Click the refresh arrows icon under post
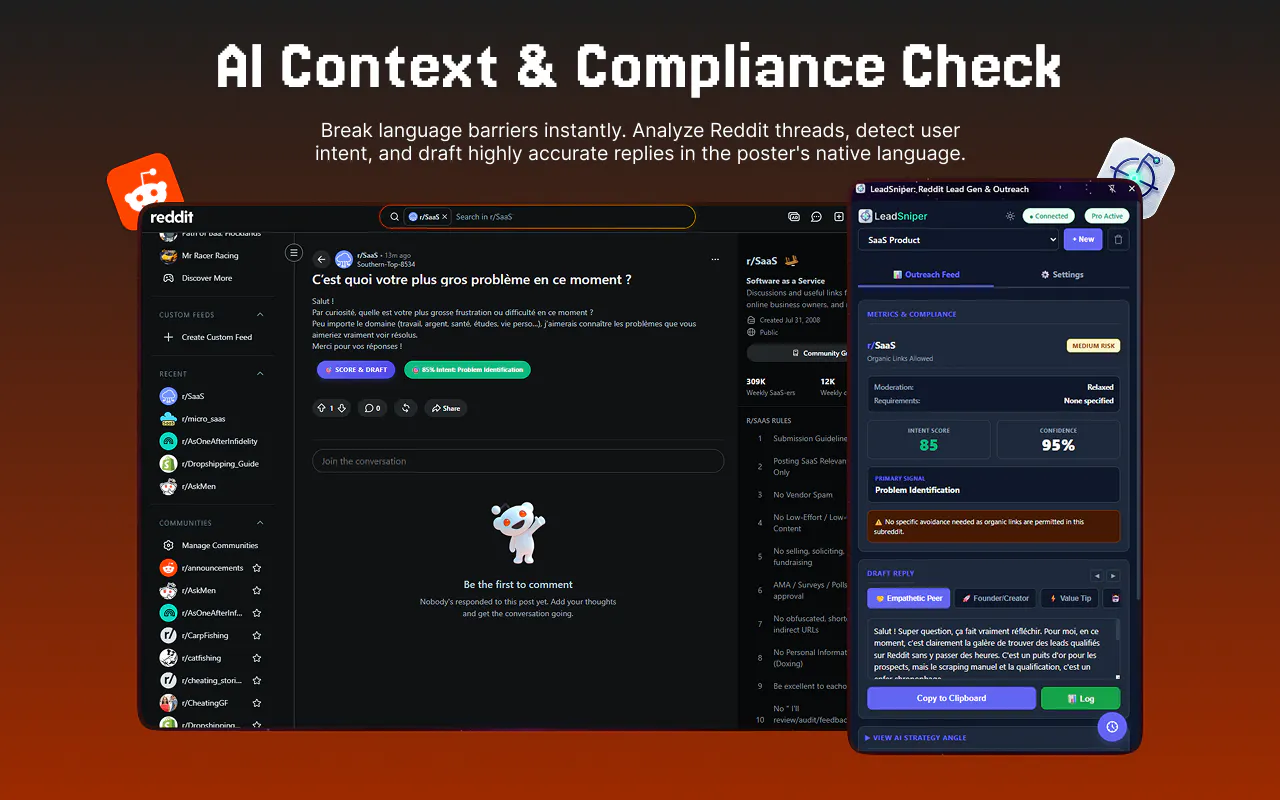This screenshot has width=1280, height=800. [x=405, y=408]
